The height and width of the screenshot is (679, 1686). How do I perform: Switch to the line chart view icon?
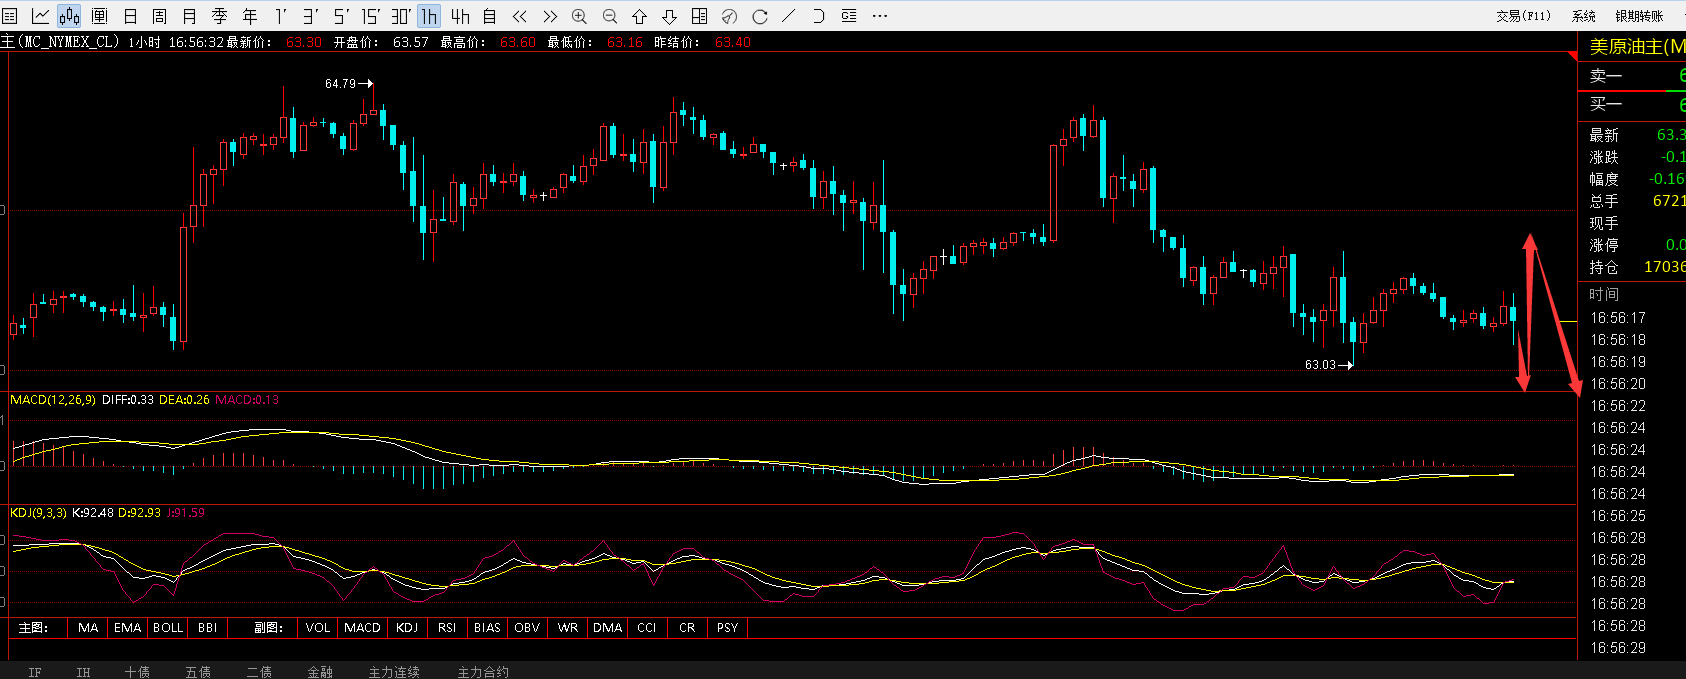pos(41,16)
